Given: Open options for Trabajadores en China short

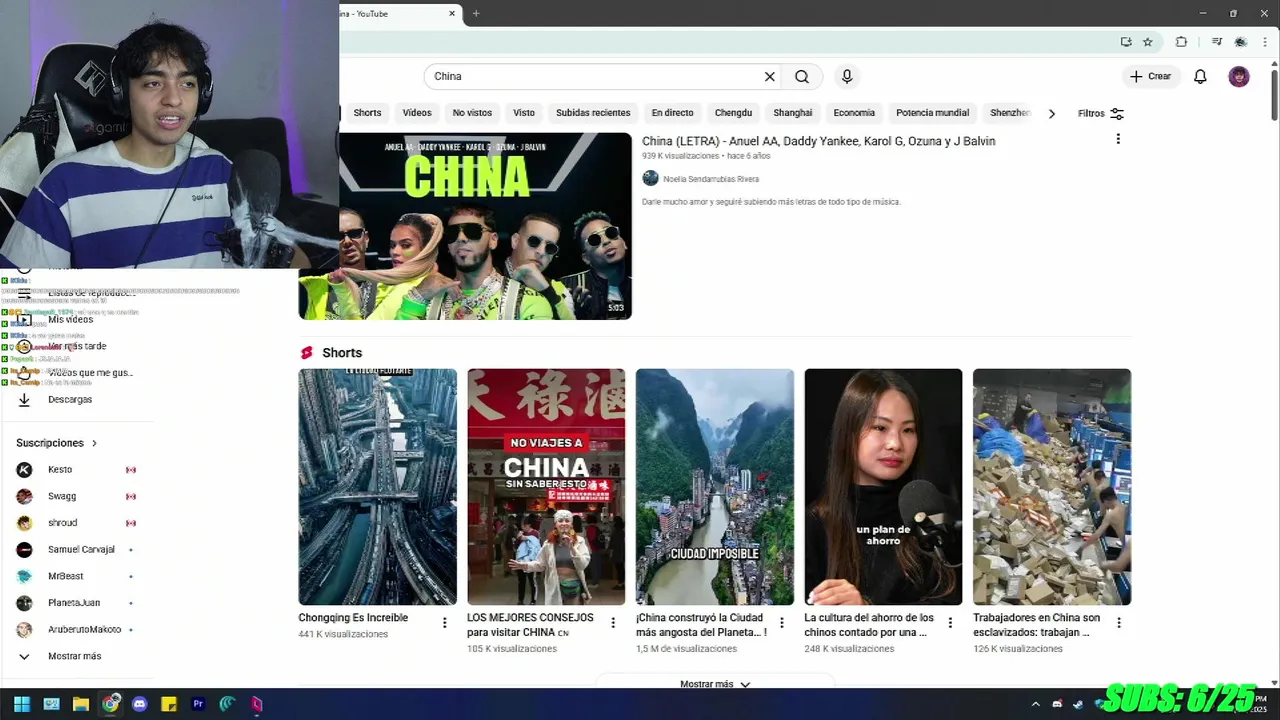Looking at the screenshot, I should click(x=1119, y=623).
